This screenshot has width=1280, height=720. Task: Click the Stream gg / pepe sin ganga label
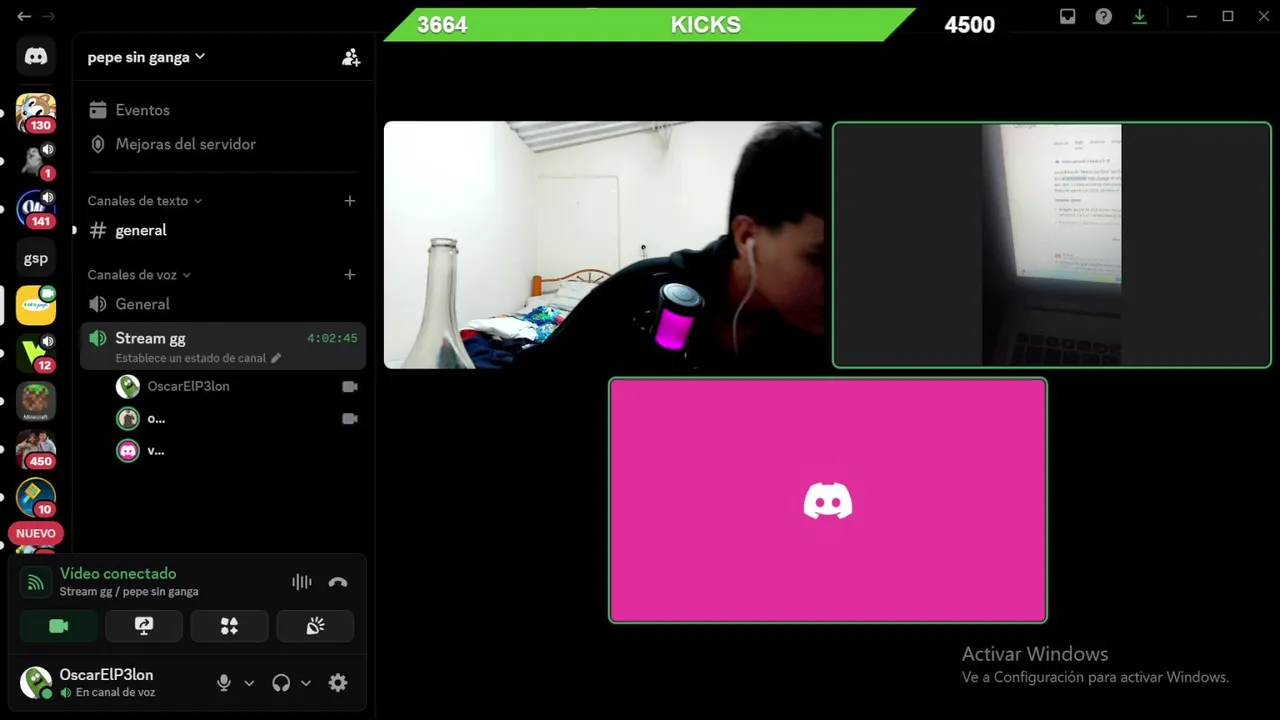pyautogui.click(x=129, y=592)
